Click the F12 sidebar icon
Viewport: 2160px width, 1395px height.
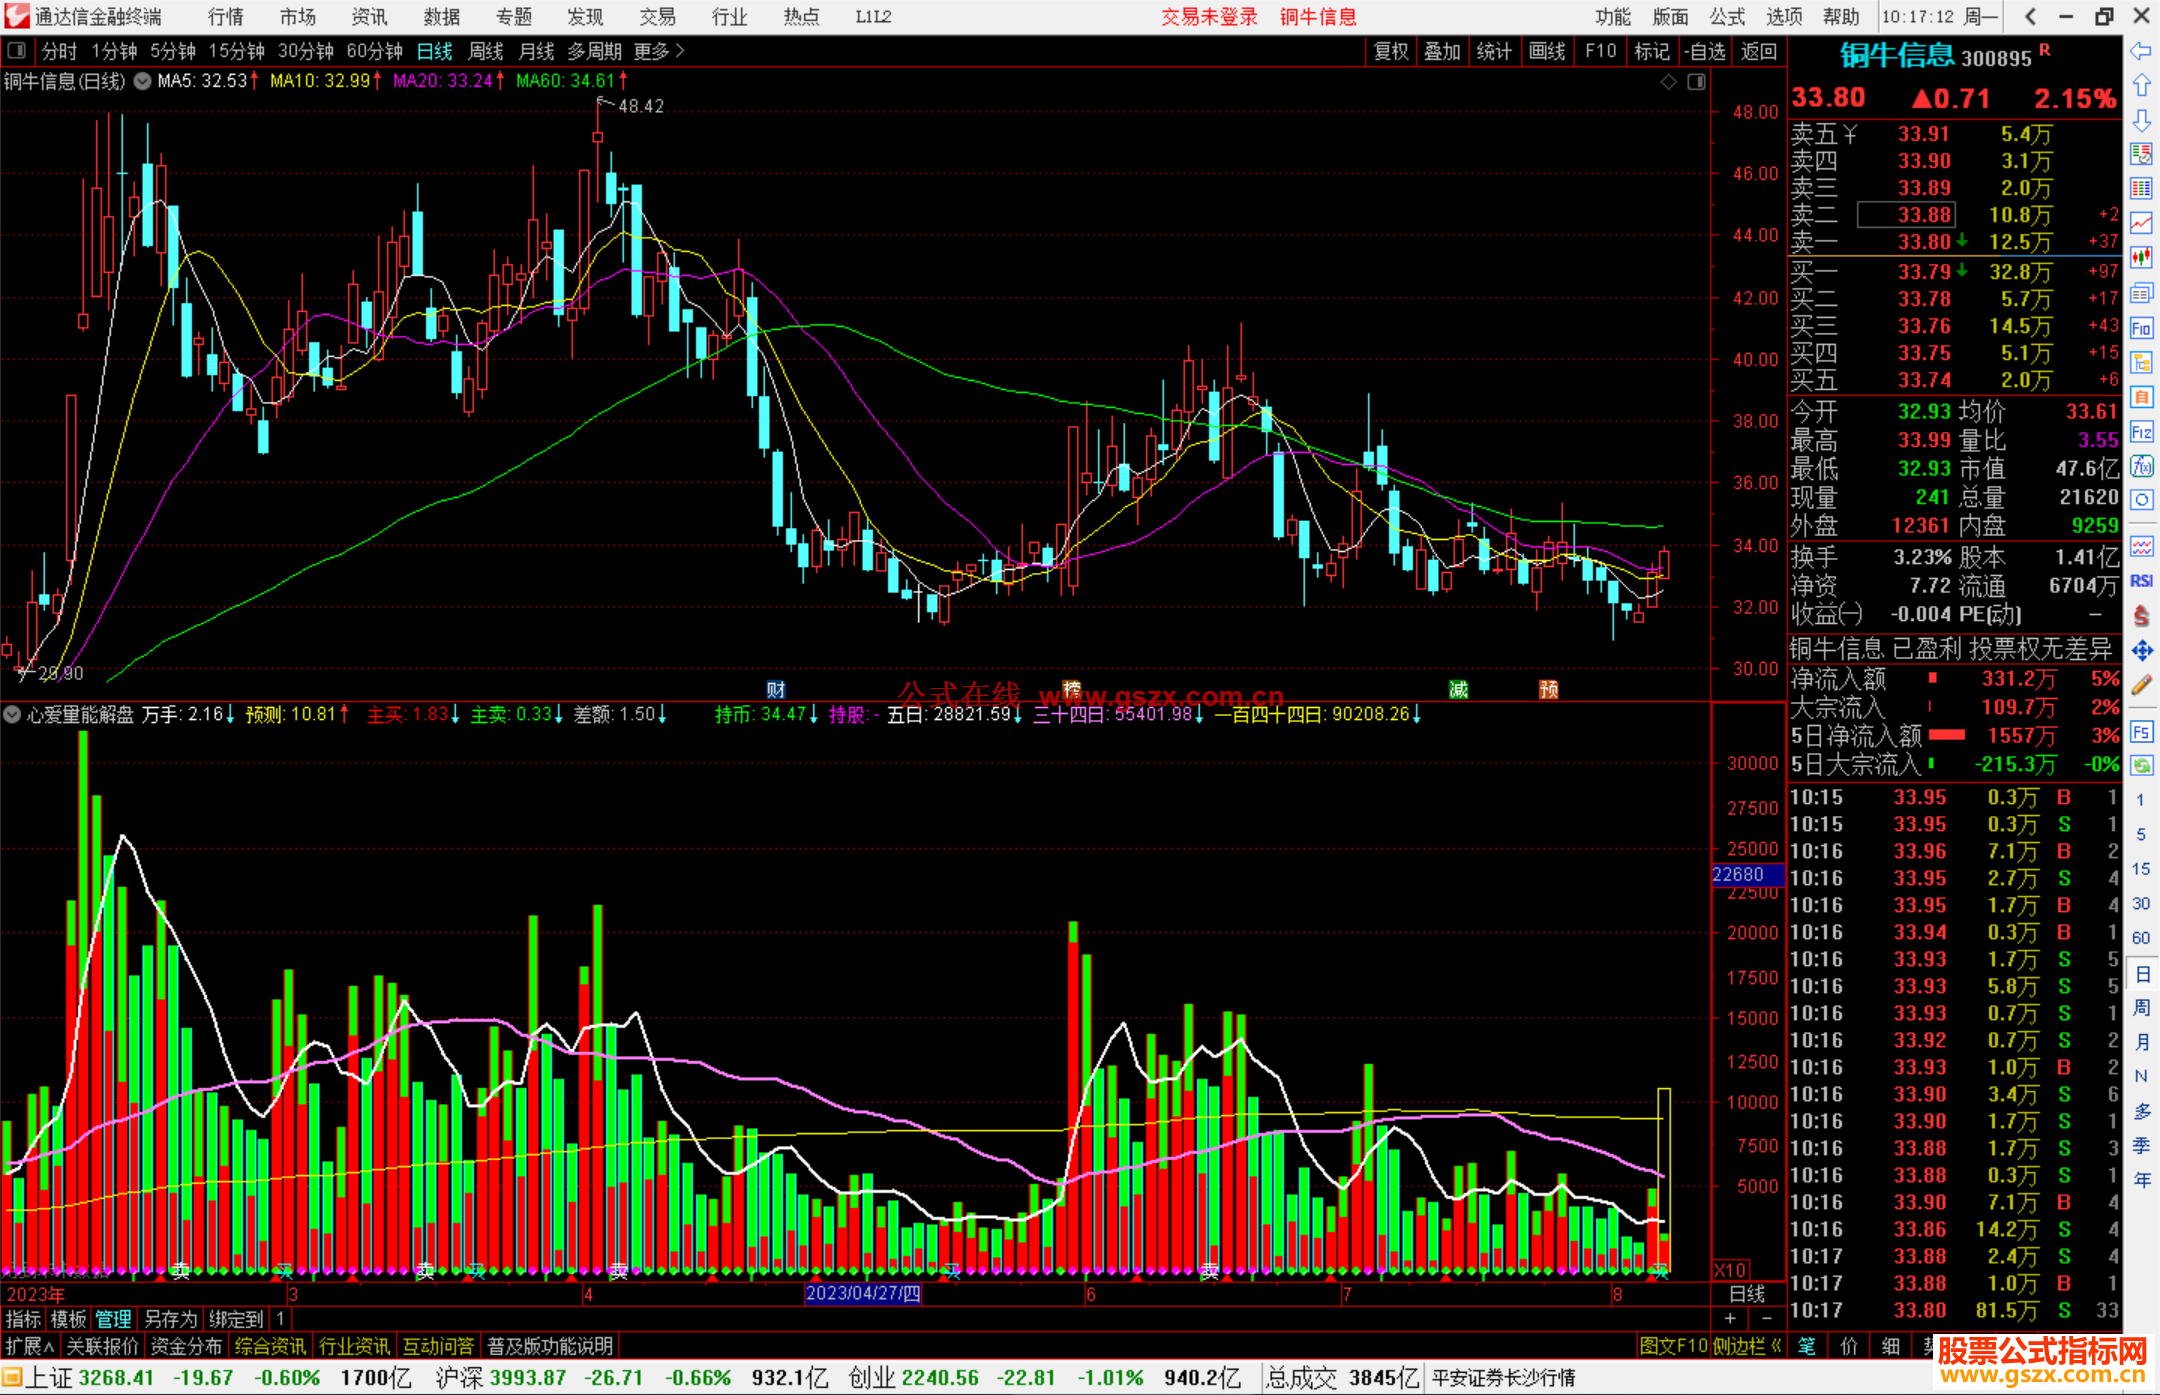pyautogui.click(x=2141, y=432)
